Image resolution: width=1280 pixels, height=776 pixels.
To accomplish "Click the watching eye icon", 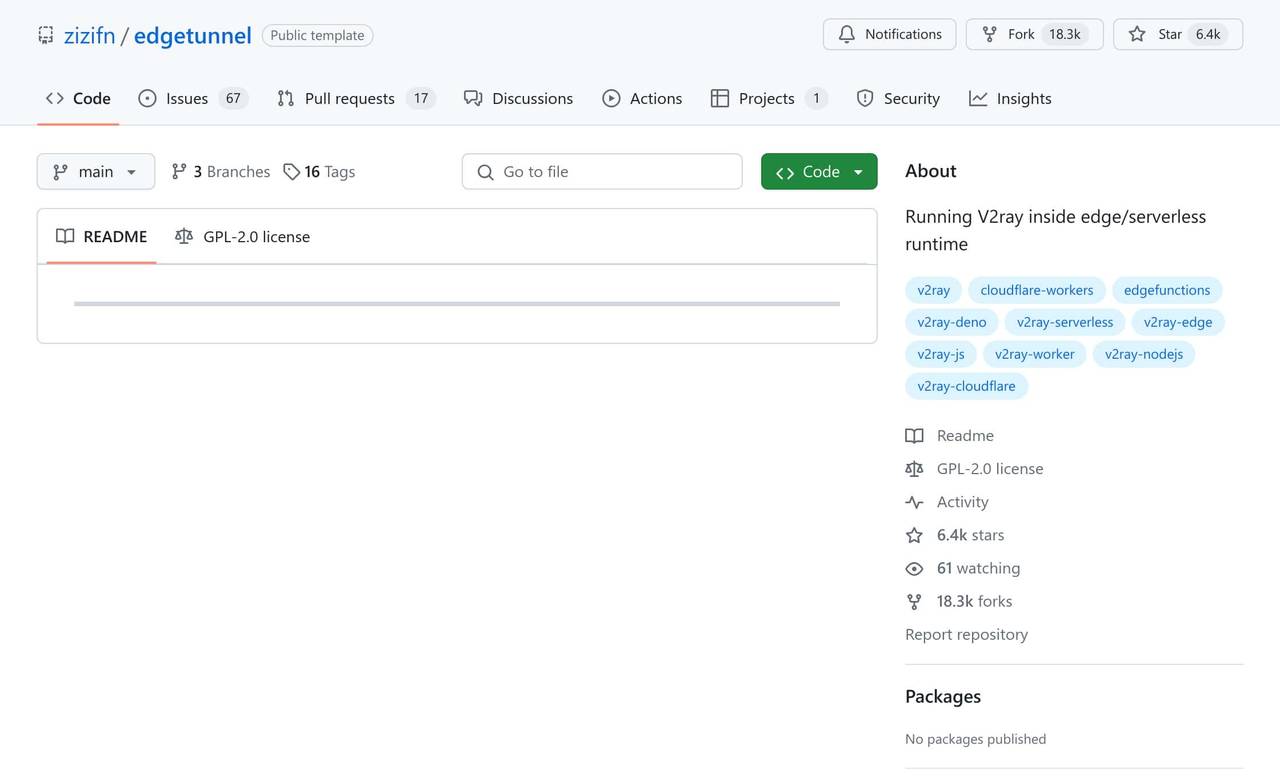I will click(914, 568).
